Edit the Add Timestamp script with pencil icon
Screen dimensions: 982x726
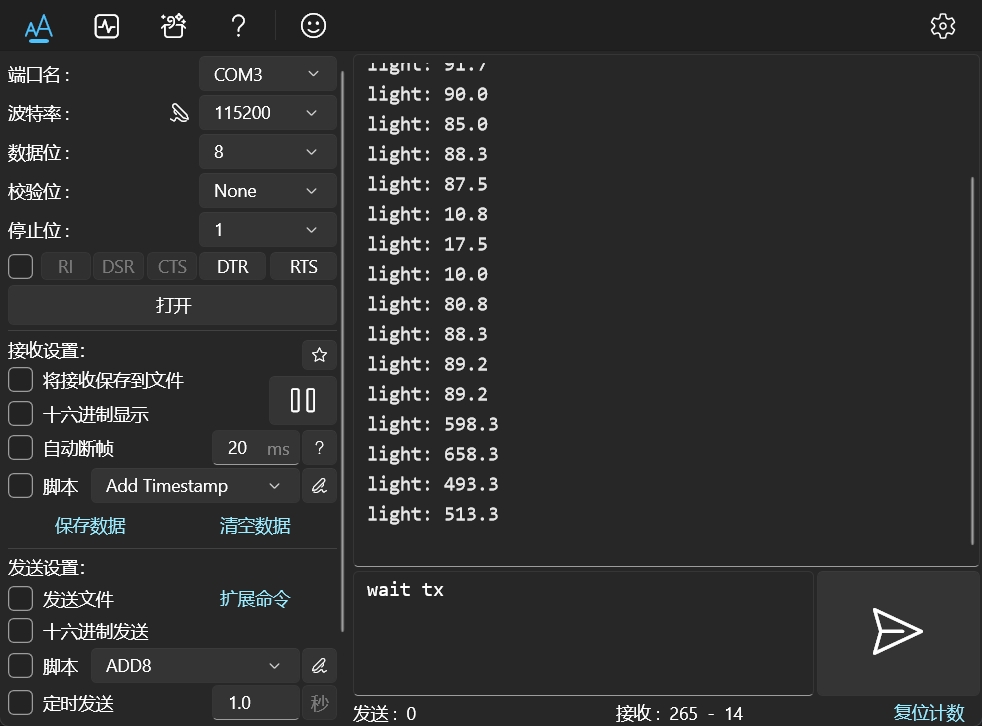click(x=319, y=486)
